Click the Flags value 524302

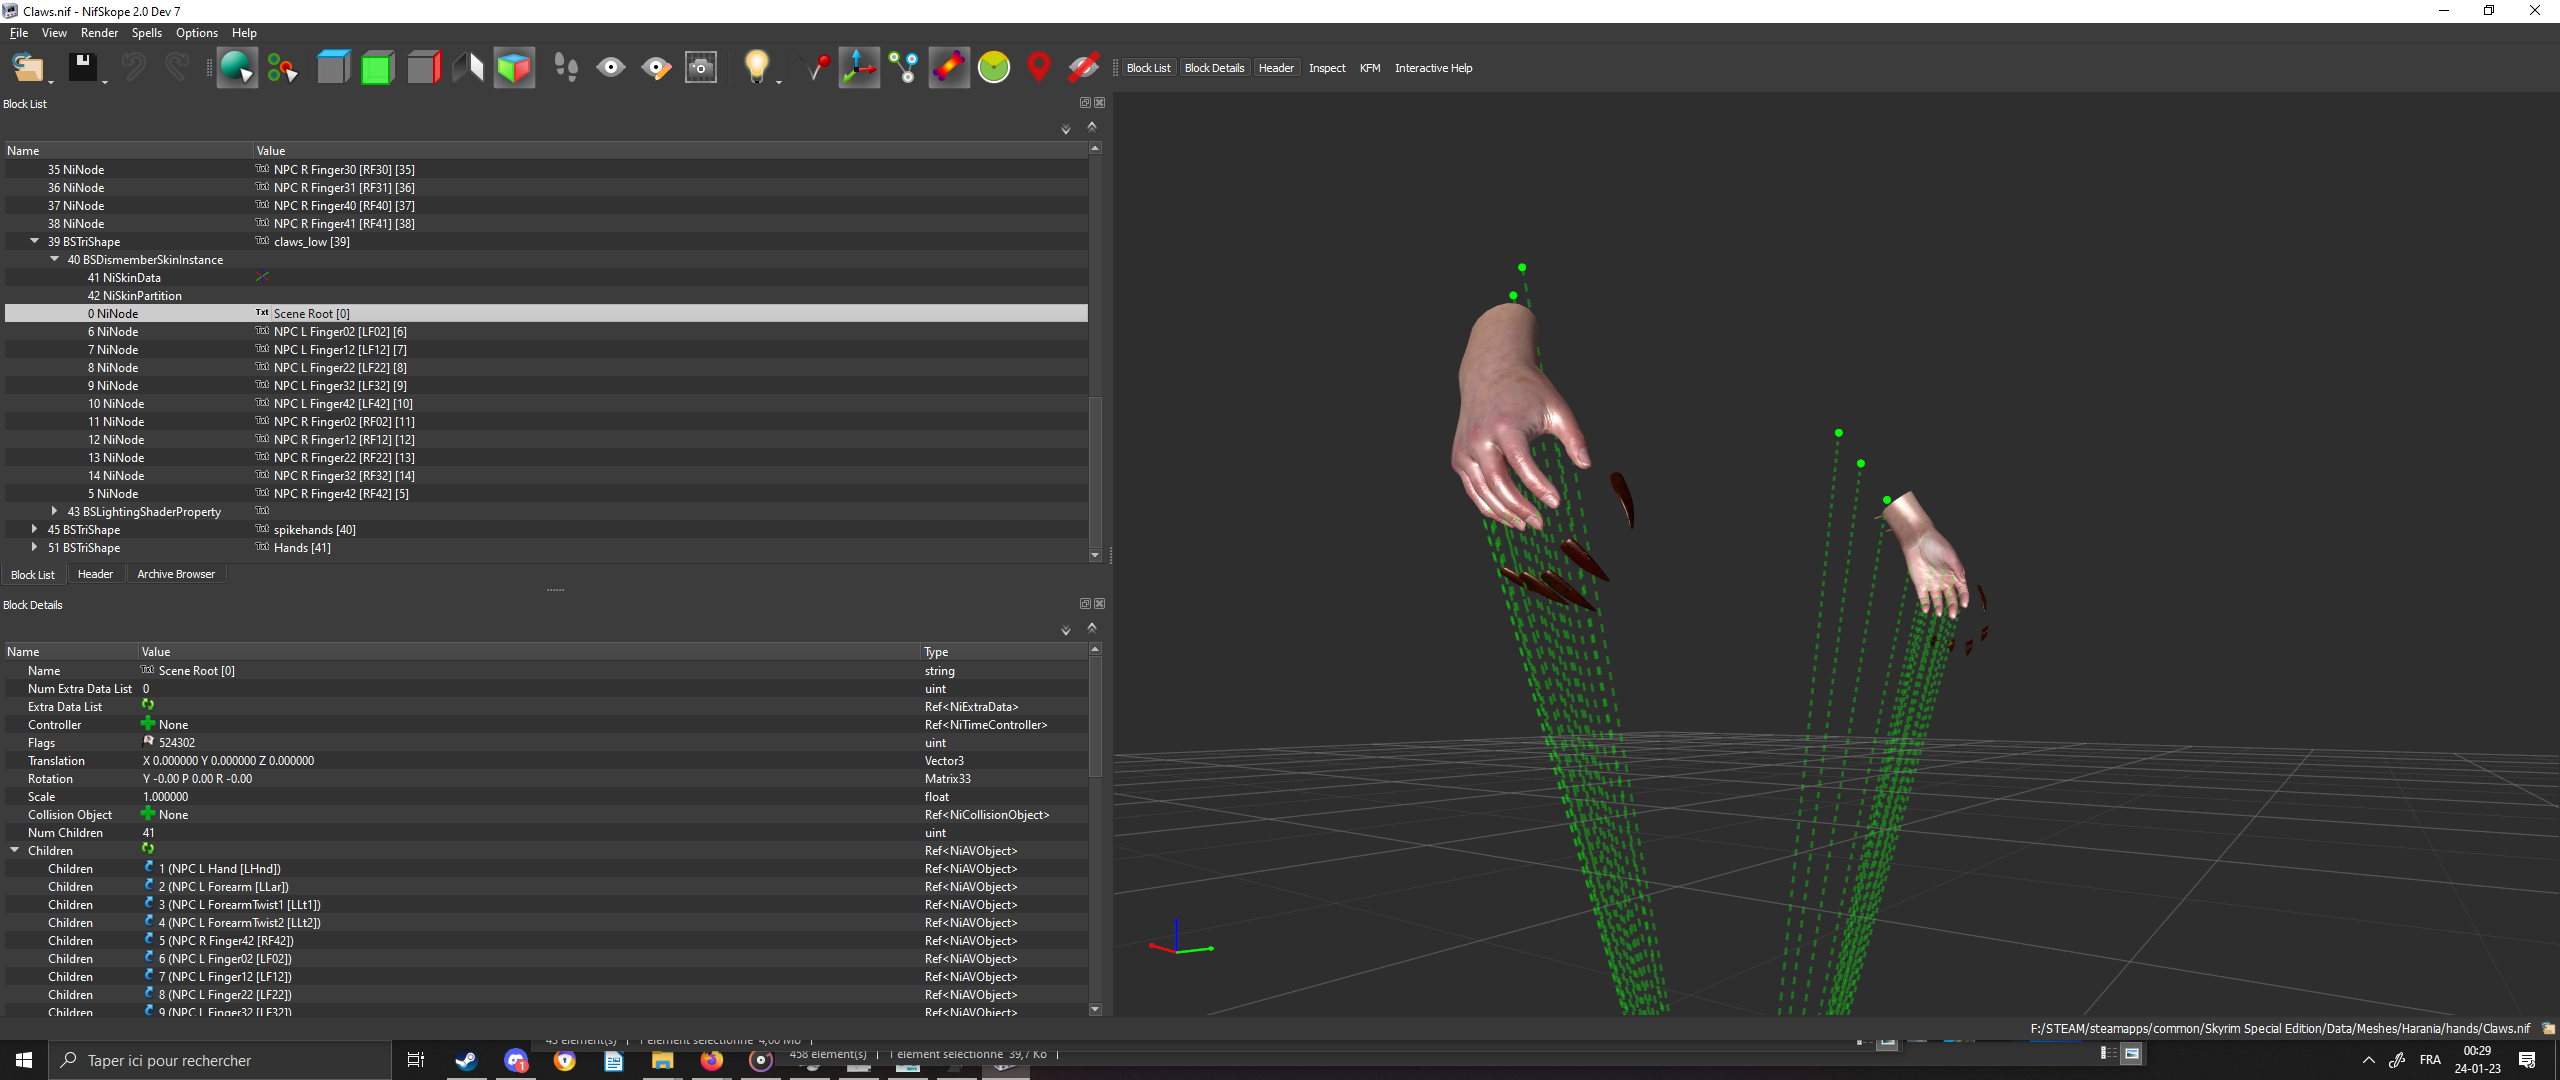177,743
